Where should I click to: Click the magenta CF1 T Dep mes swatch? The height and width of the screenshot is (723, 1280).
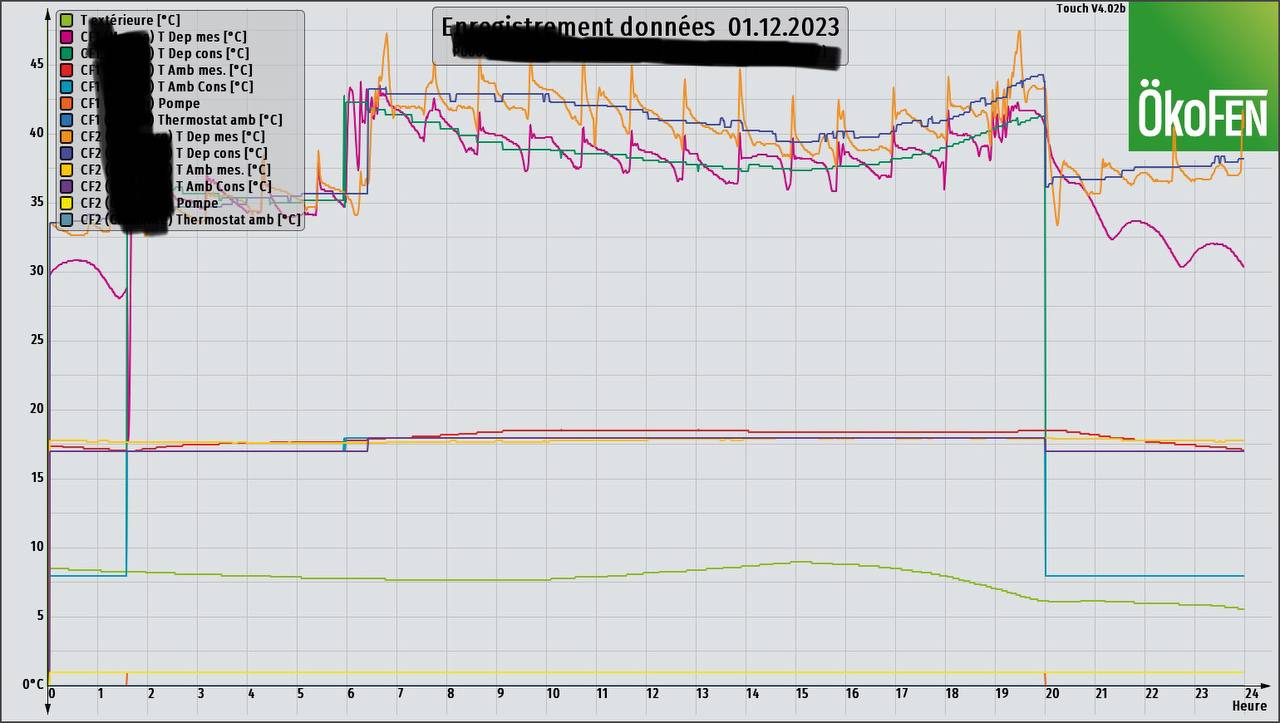(66, 37)
